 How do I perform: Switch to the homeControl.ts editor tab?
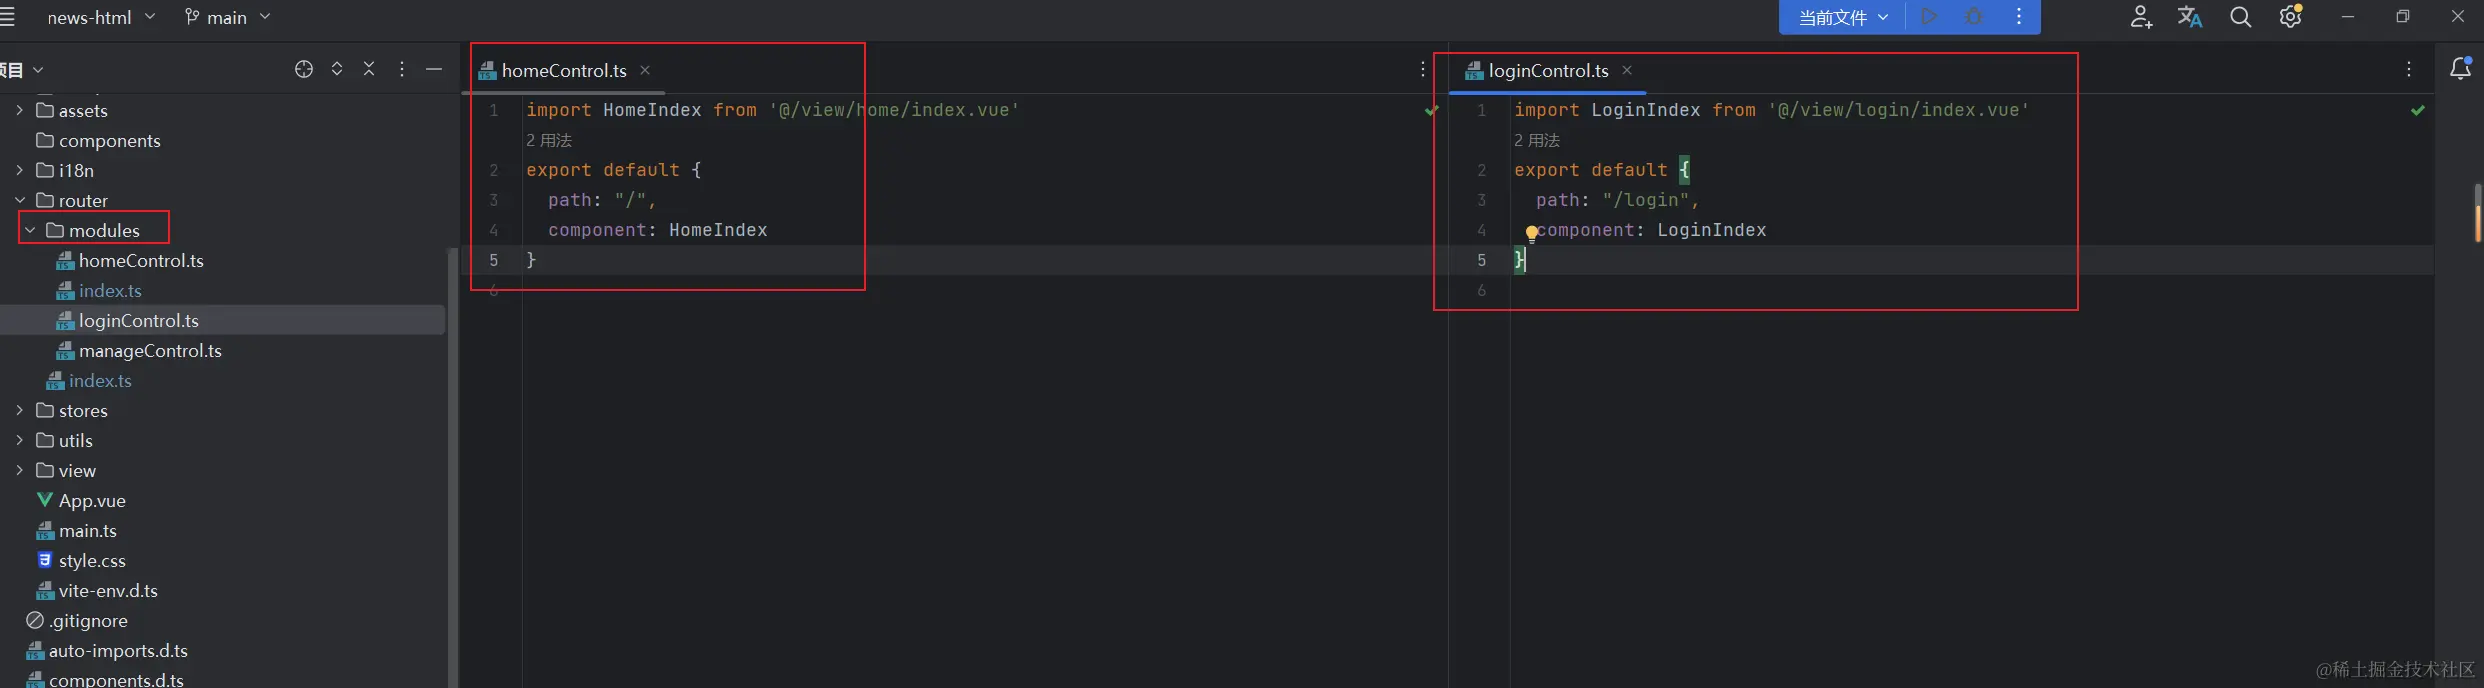563,70
